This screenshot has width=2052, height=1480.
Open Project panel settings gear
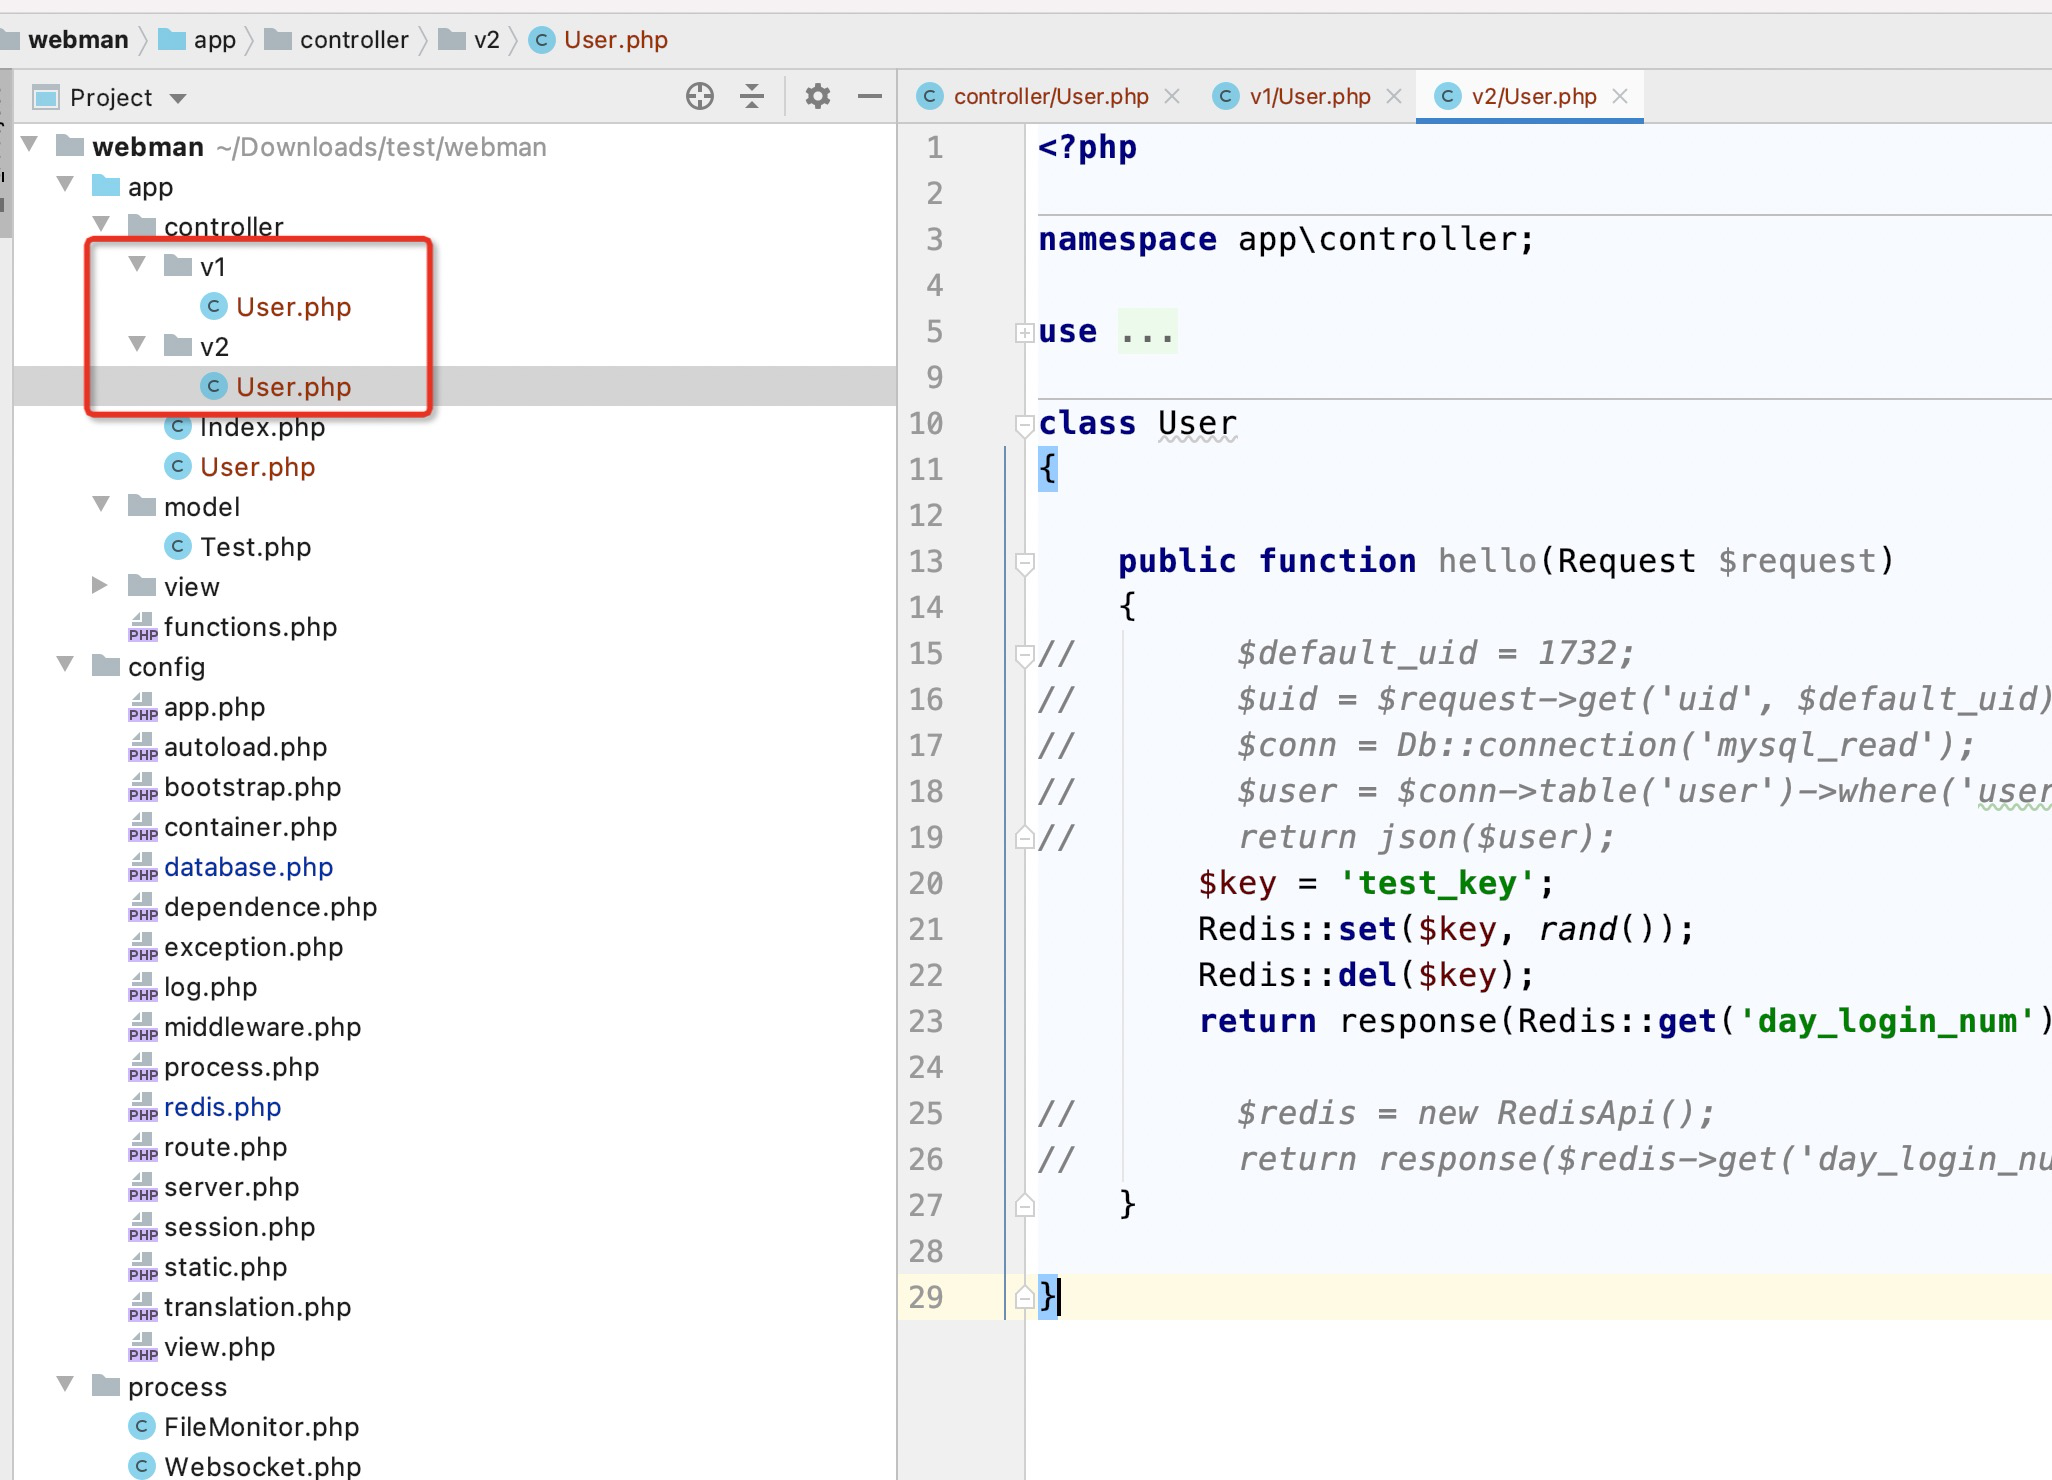pyautogui.click(x=818, y=97)
